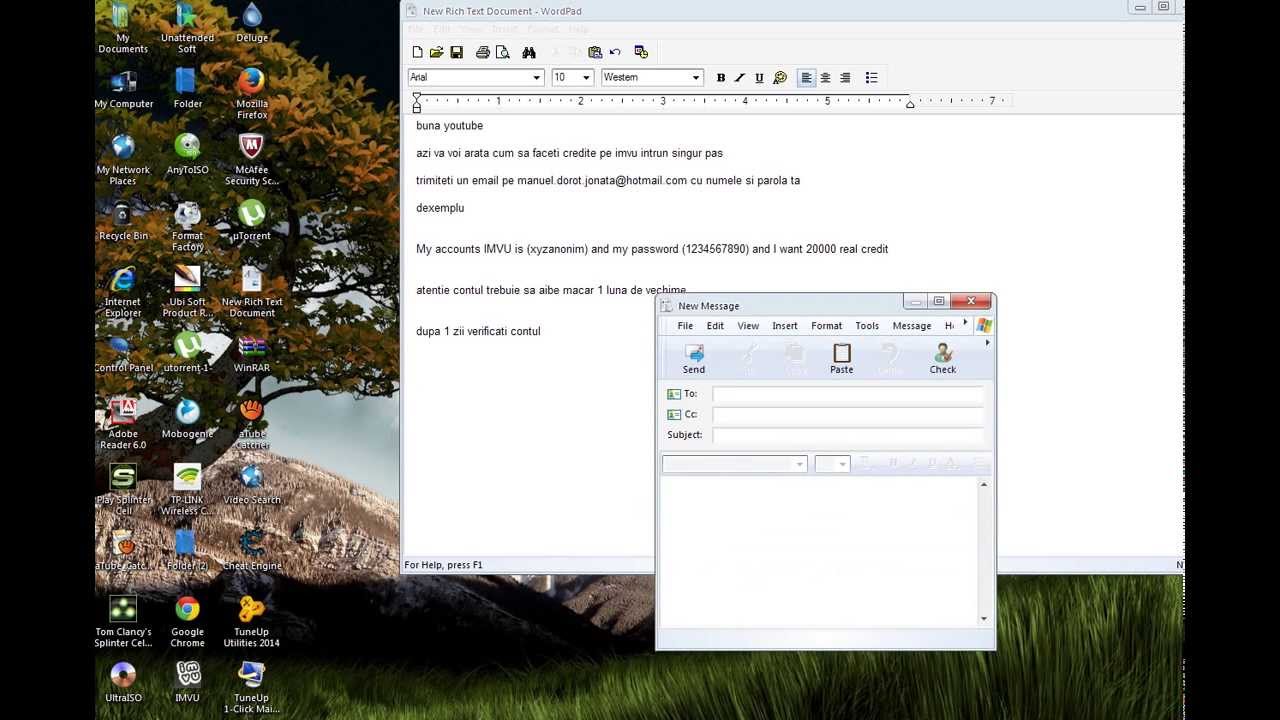
Task: Toggle Underline formatting in WordPad
Action: coord(759,78)
